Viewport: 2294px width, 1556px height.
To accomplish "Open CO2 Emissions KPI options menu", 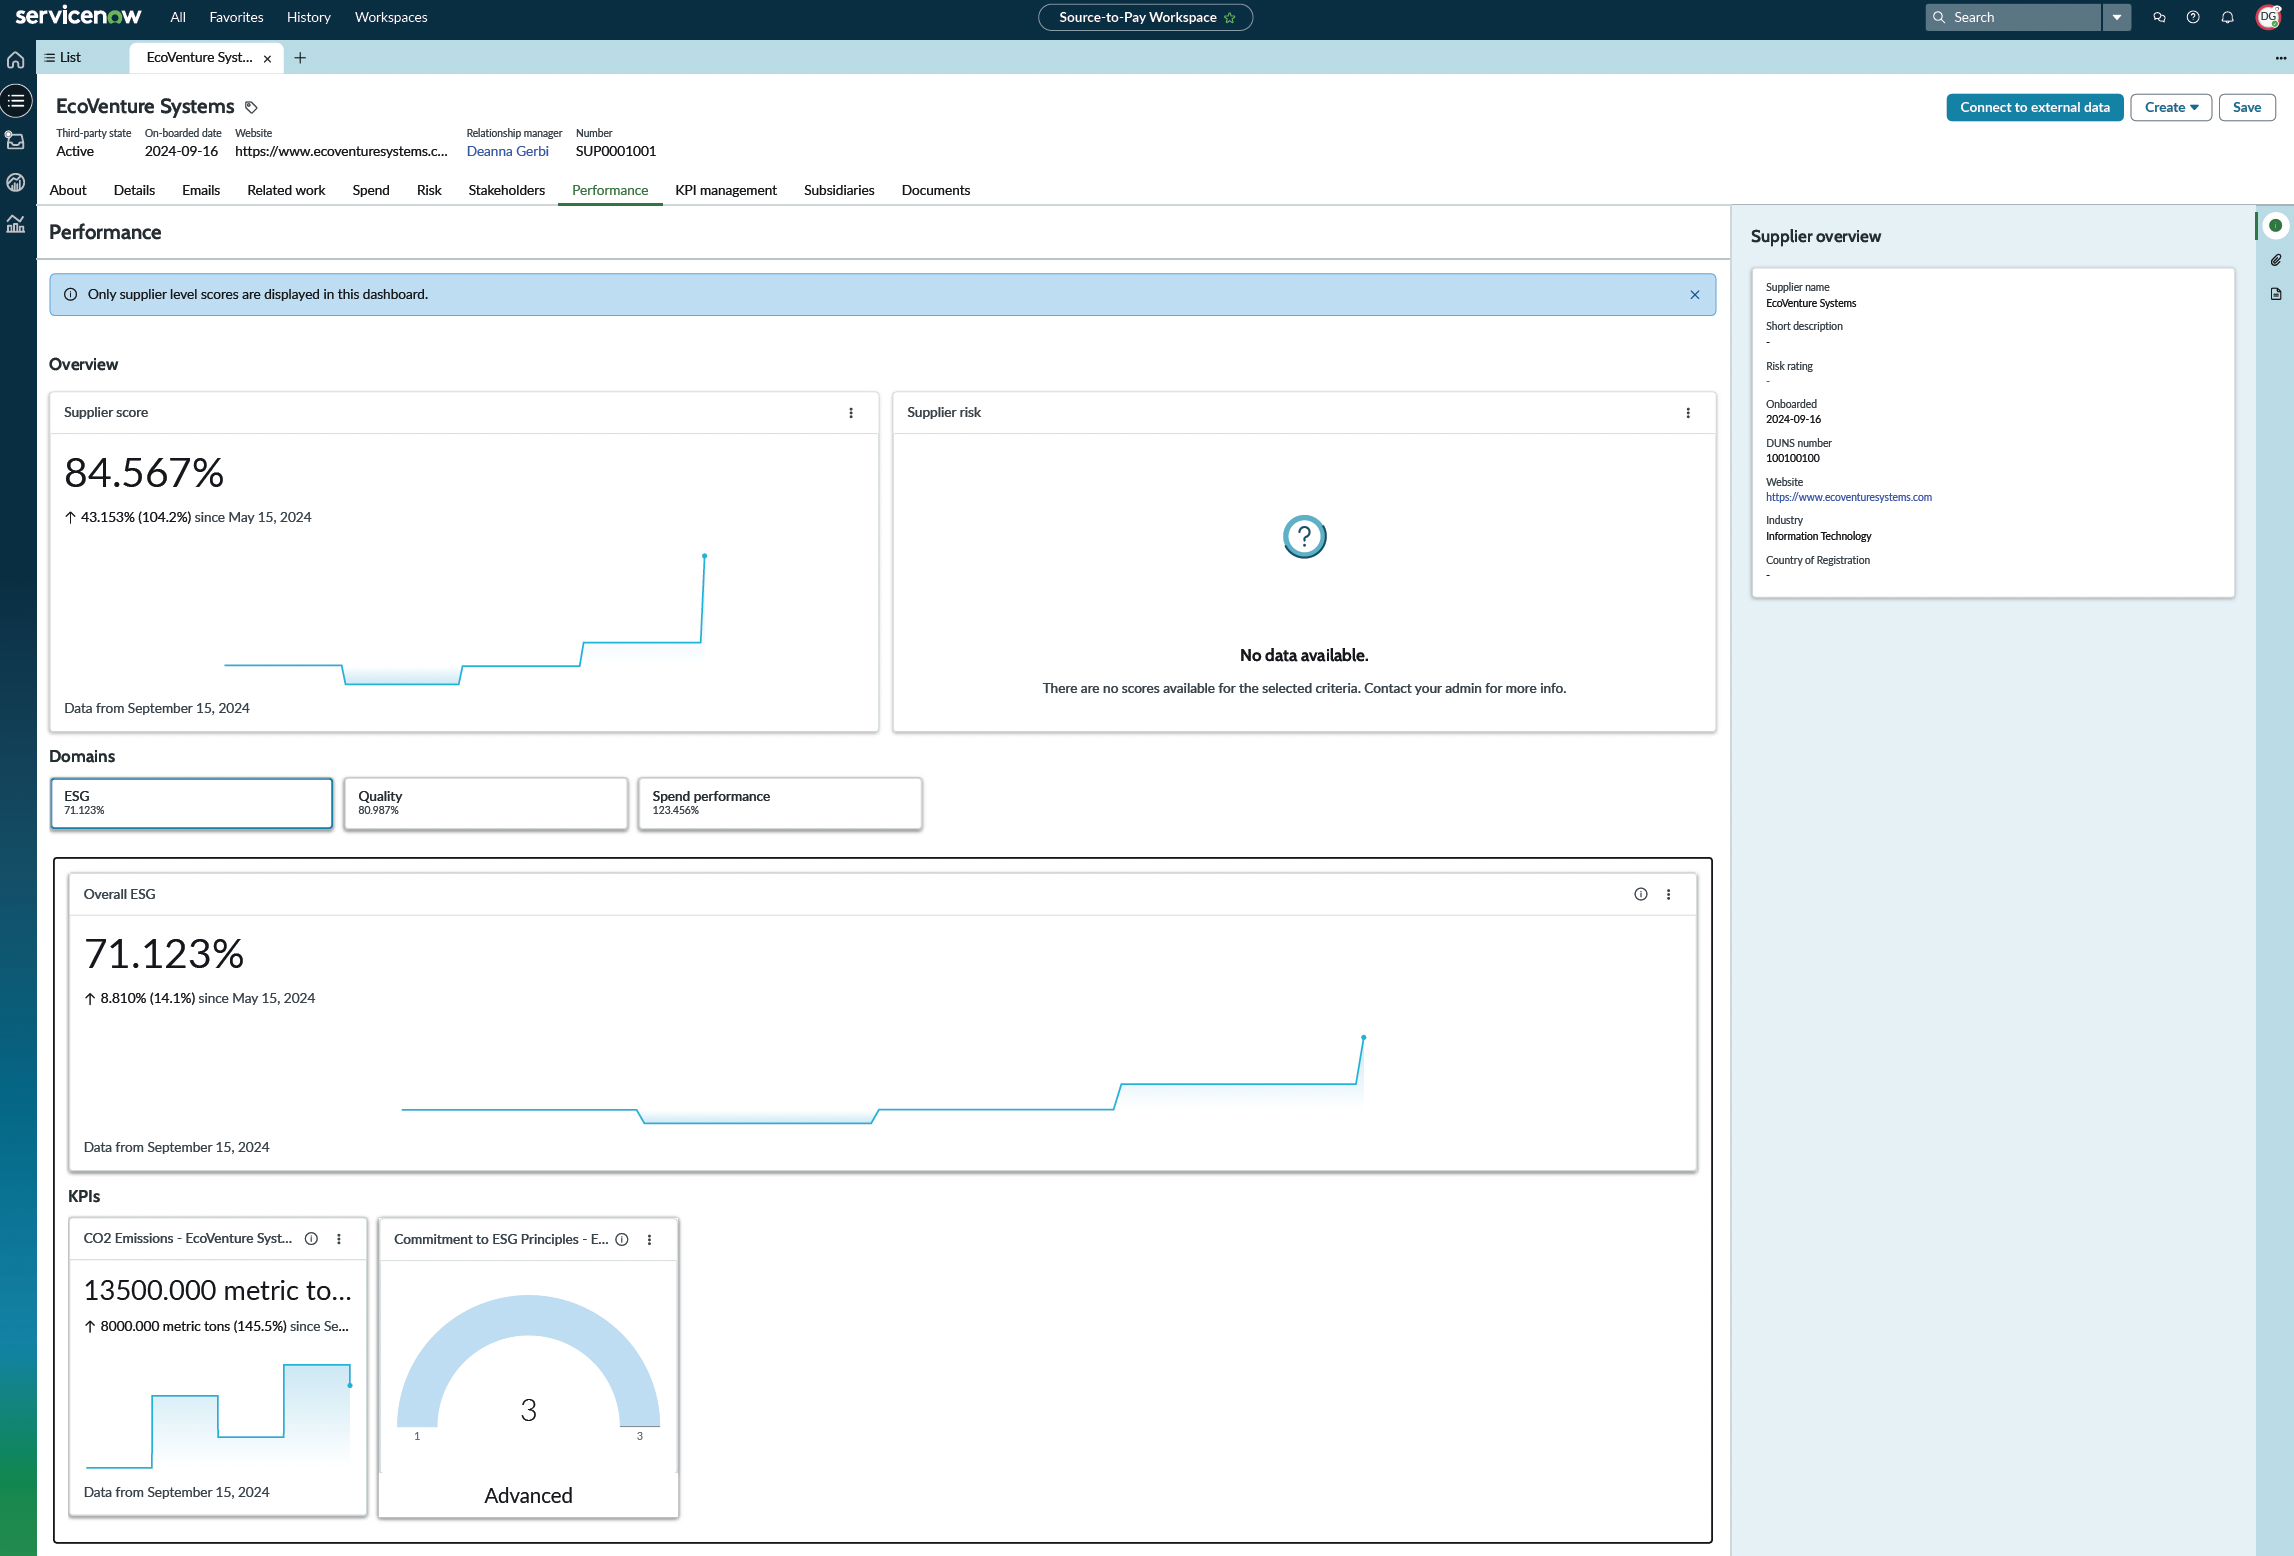I will coord(339,1239).
